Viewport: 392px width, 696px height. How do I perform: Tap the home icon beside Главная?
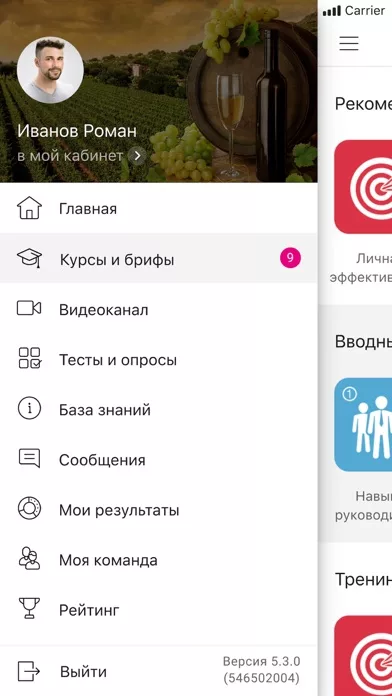(29, 208)
